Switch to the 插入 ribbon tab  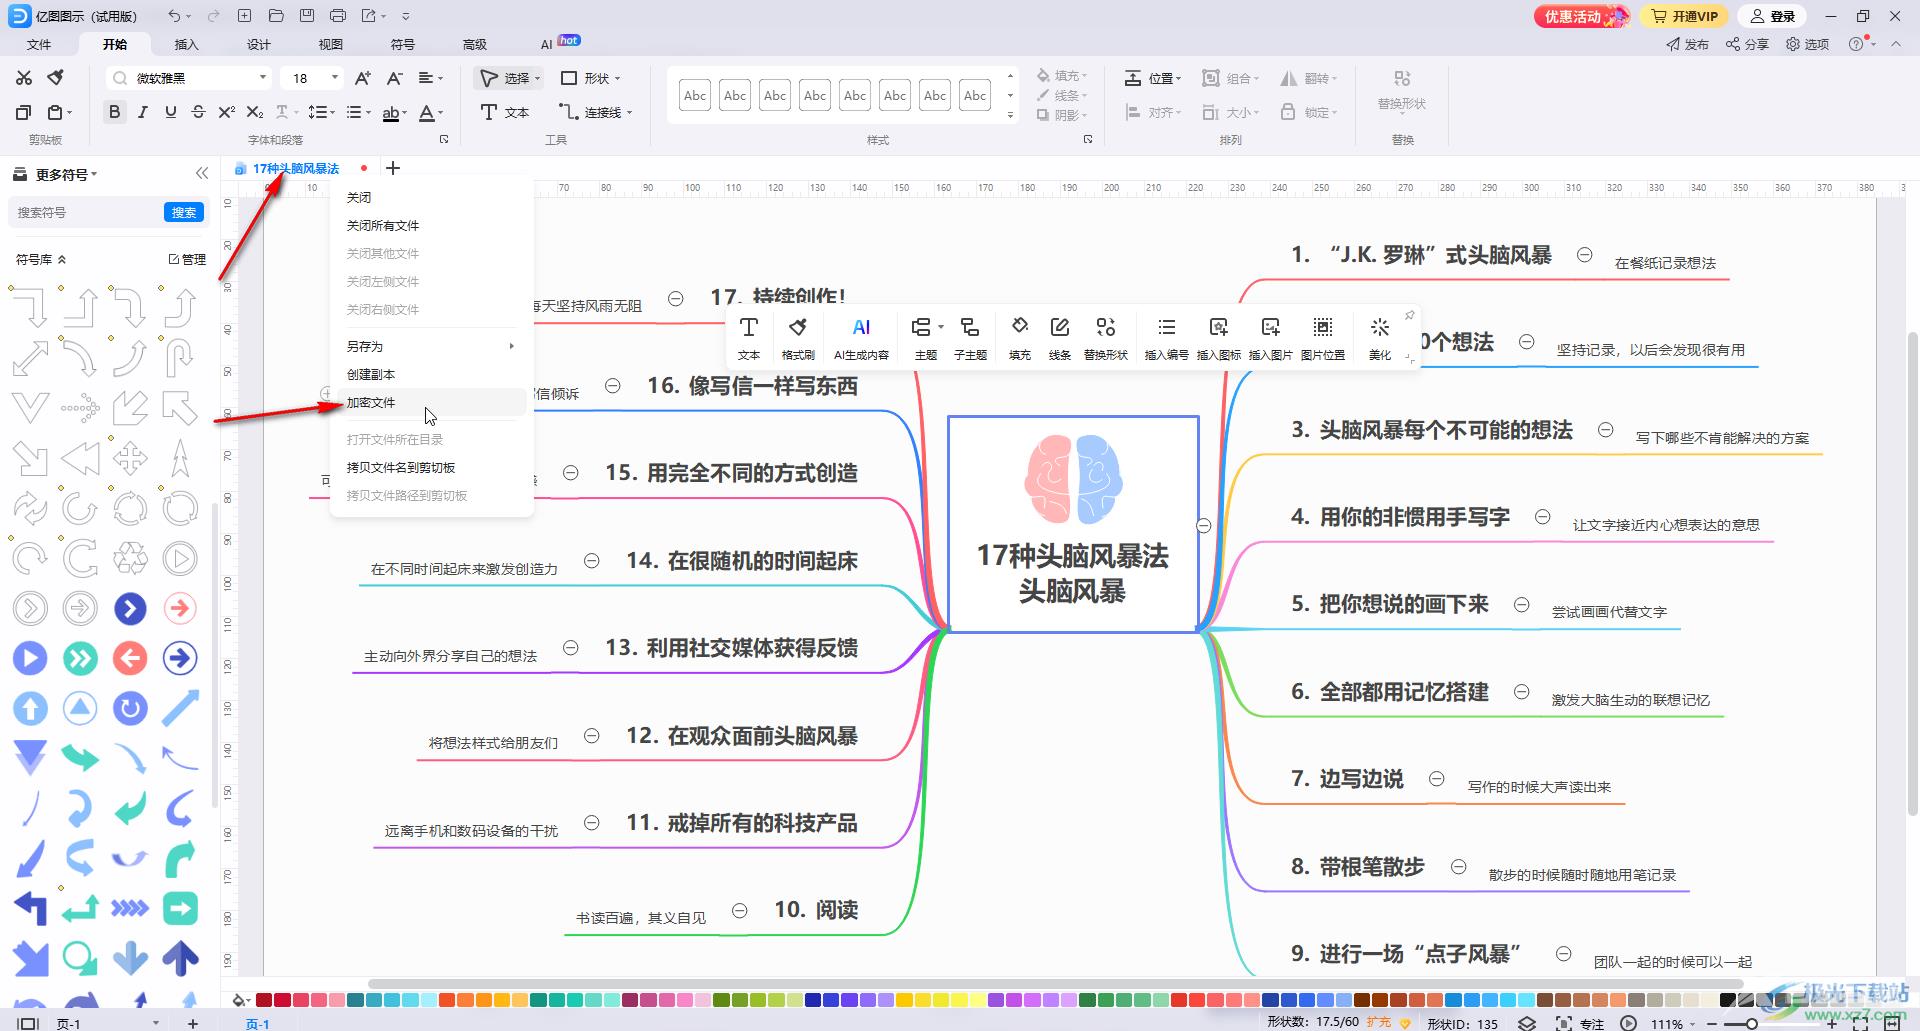pyautogui.click(x=186, y=44)
